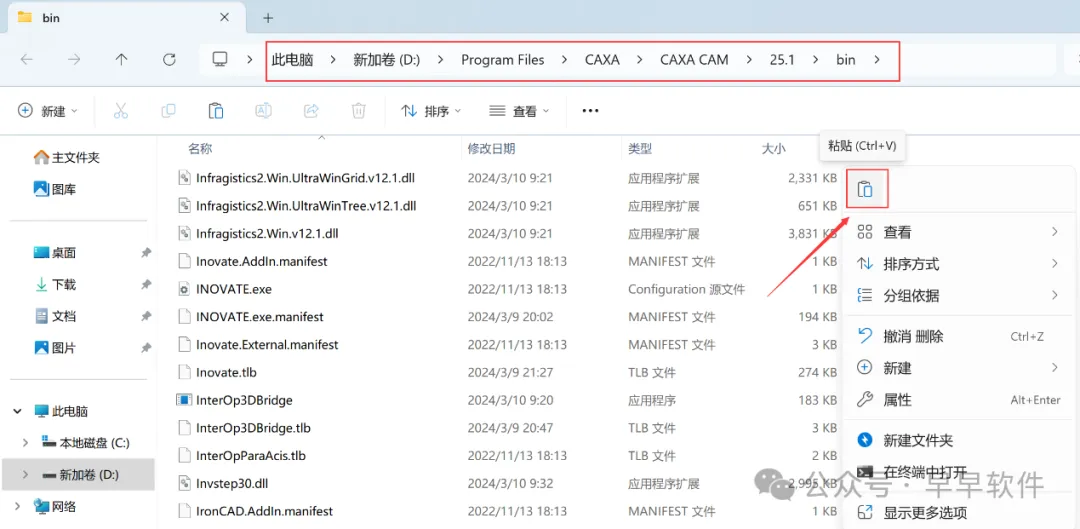Collapse the 此电脑 tree node
Screen dimensions: 1080x529
coord(17,412)
